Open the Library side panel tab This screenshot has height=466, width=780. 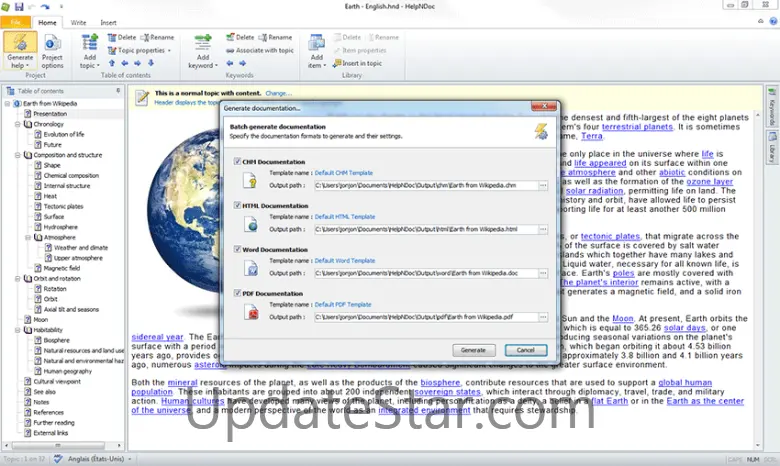pos(772,147)
